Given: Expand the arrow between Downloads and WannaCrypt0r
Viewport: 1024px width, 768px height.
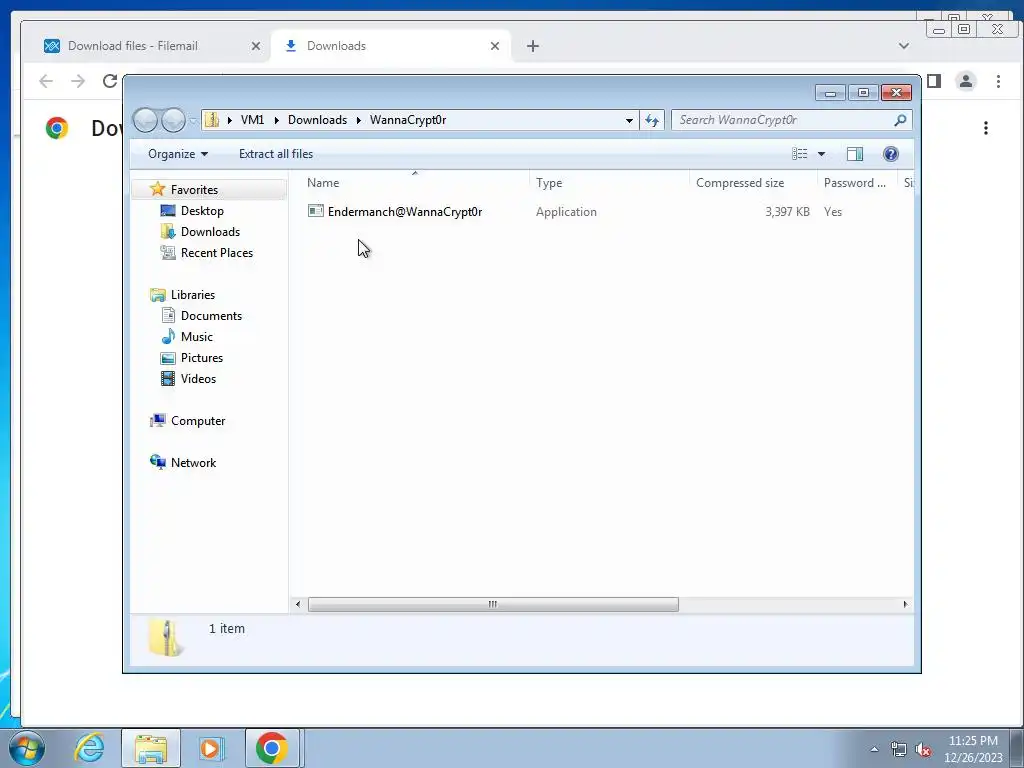Looking at the screenshot, I should coord(359,120).
